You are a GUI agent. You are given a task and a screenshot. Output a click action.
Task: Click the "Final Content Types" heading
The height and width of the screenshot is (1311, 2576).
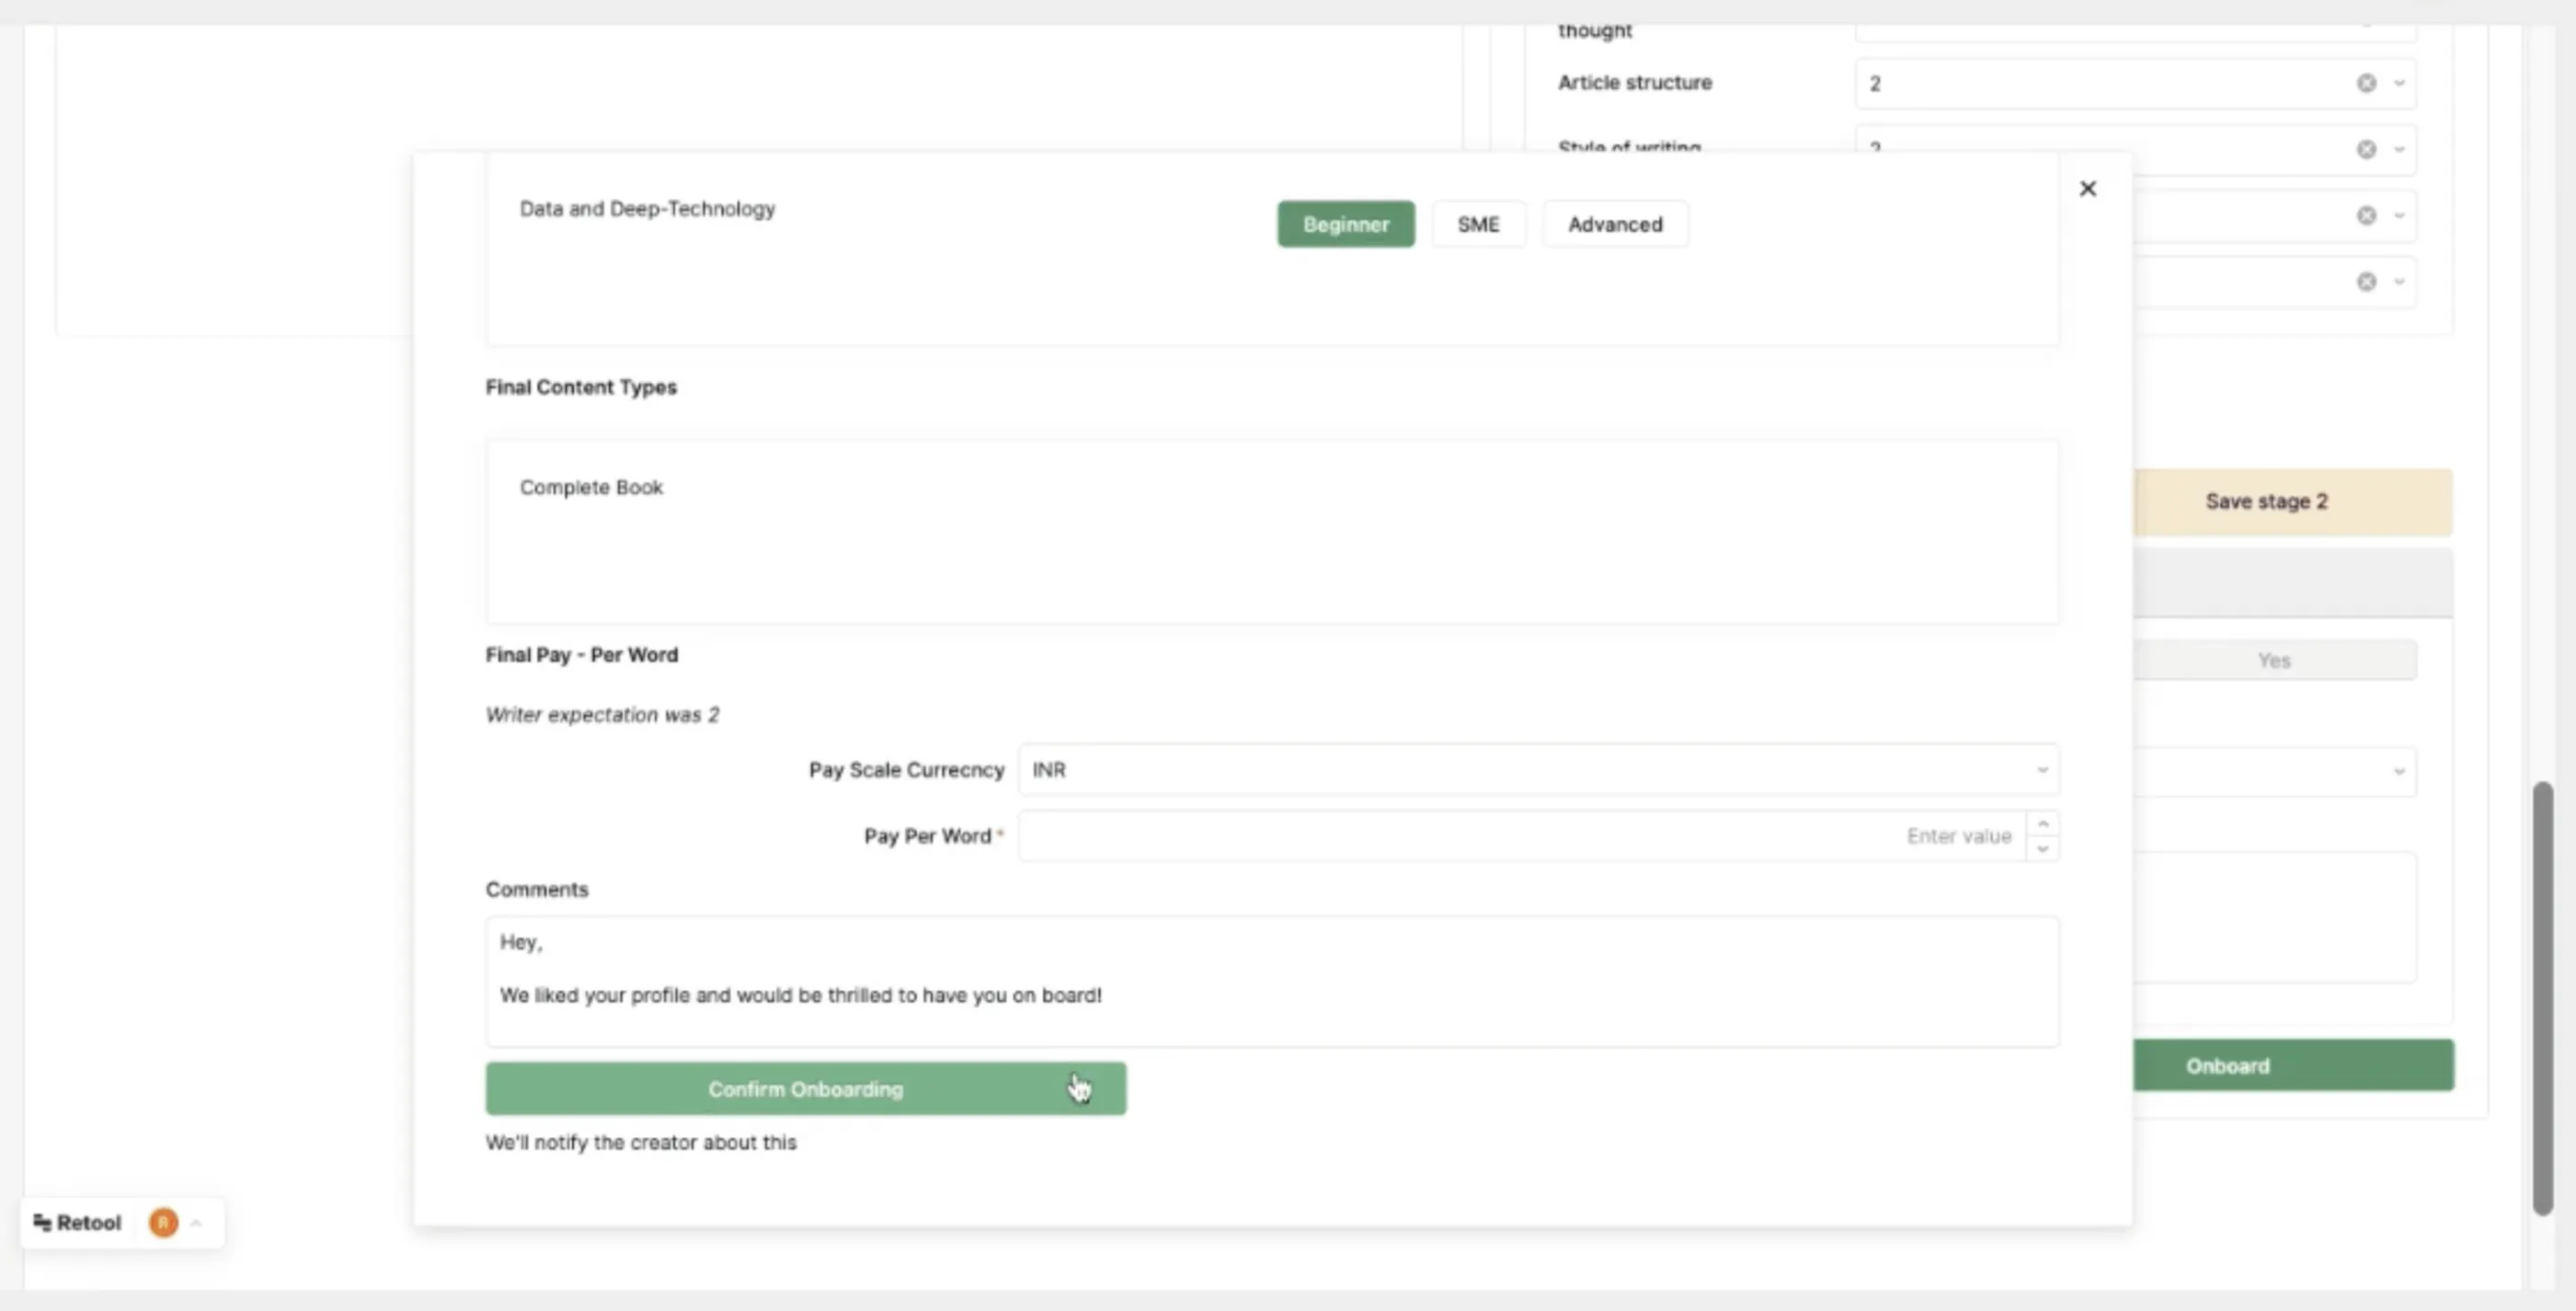point(581,387)
